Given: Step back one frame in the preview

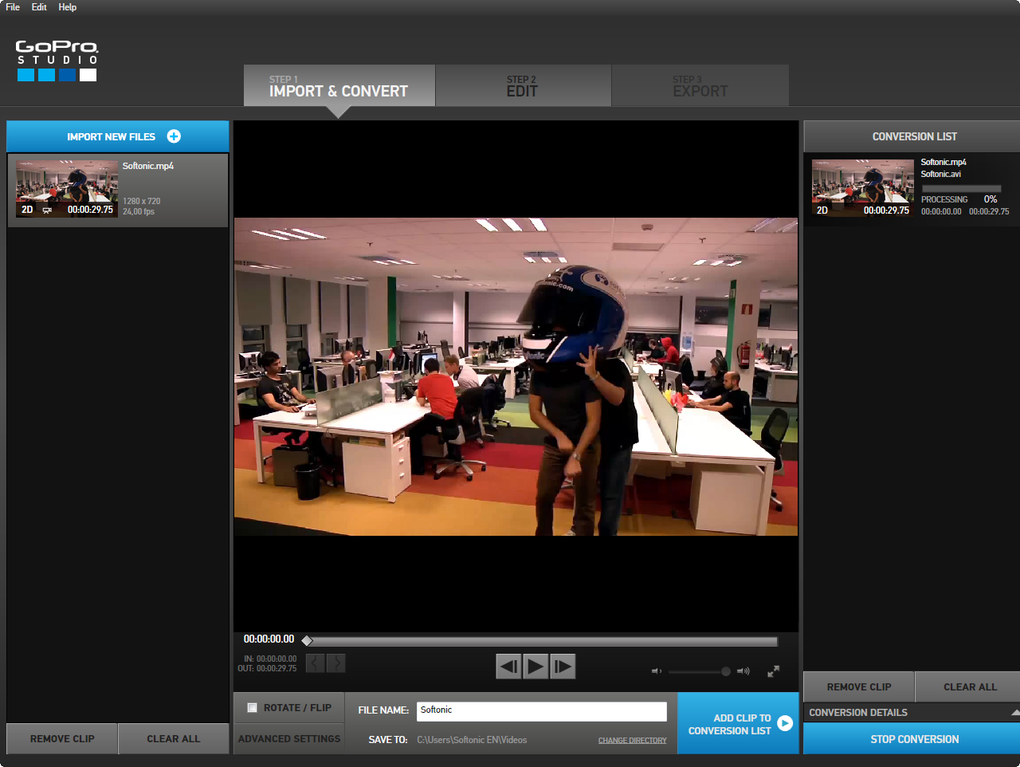Looking at the screenshot, I should (509, 666).
